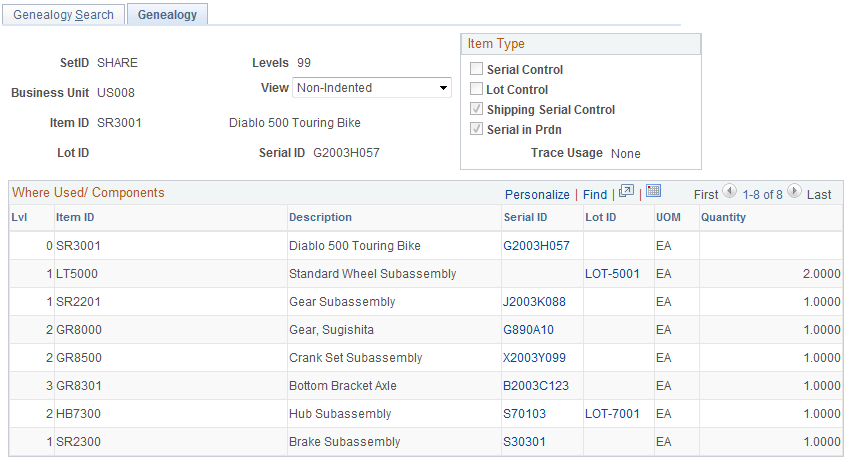Jump to the Last rows link
This screenshot has width=853, height=468.
tap(819, 195)
